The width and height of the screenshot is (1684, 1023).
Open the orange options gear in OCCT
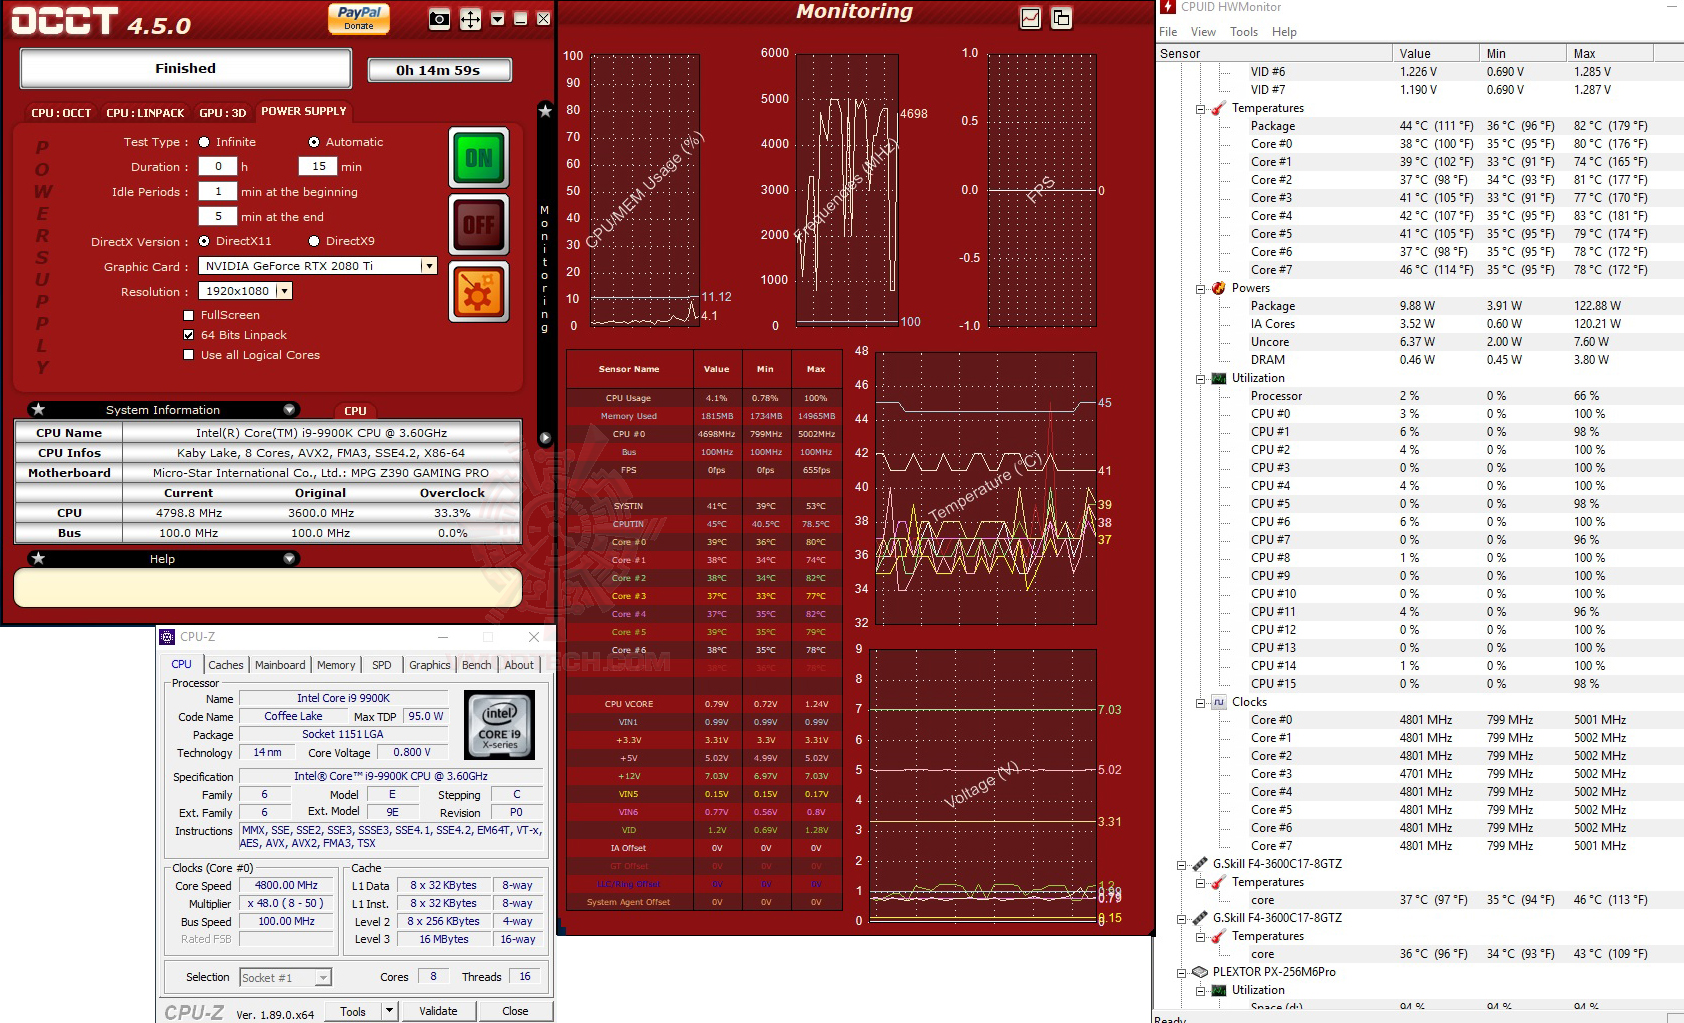(x=479, y=291)
